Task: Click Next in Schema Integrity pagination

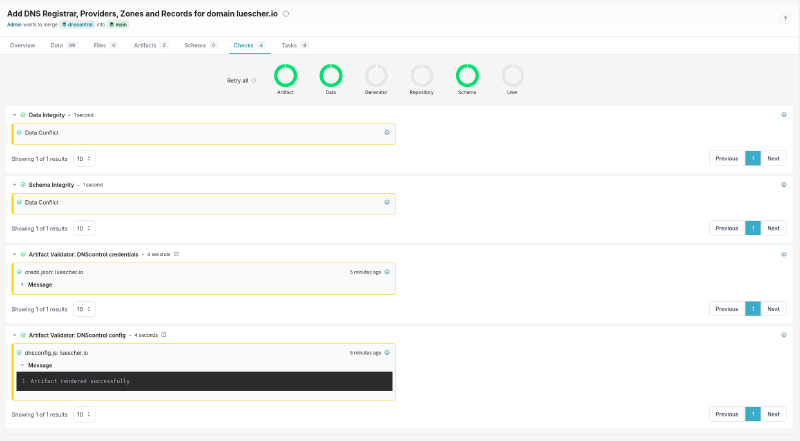Action: pos(773,229)
